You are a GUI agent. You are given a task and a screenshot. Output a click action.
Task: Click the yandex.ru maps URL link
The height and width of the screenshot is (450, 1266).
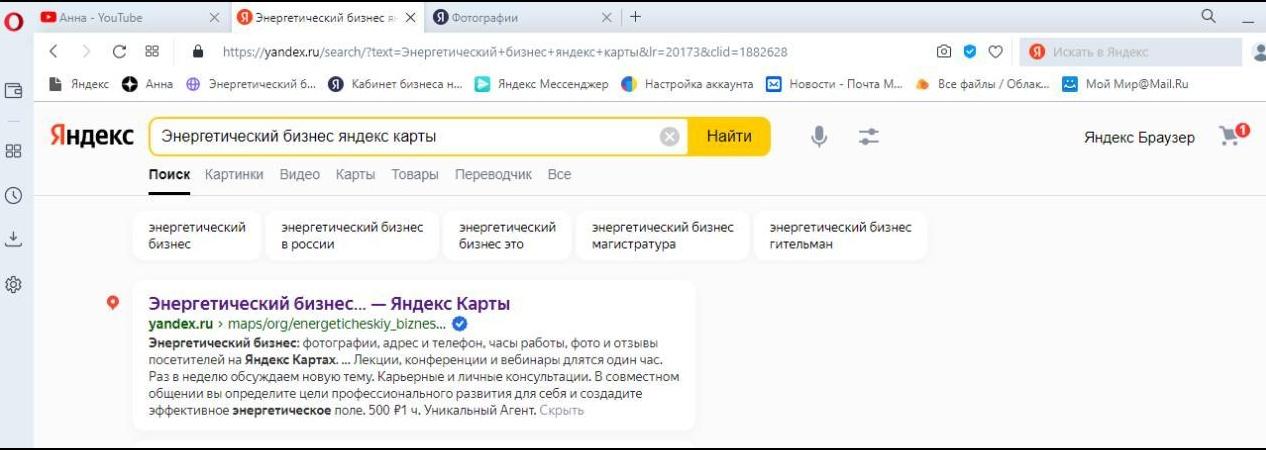click(x=297, y=324)
